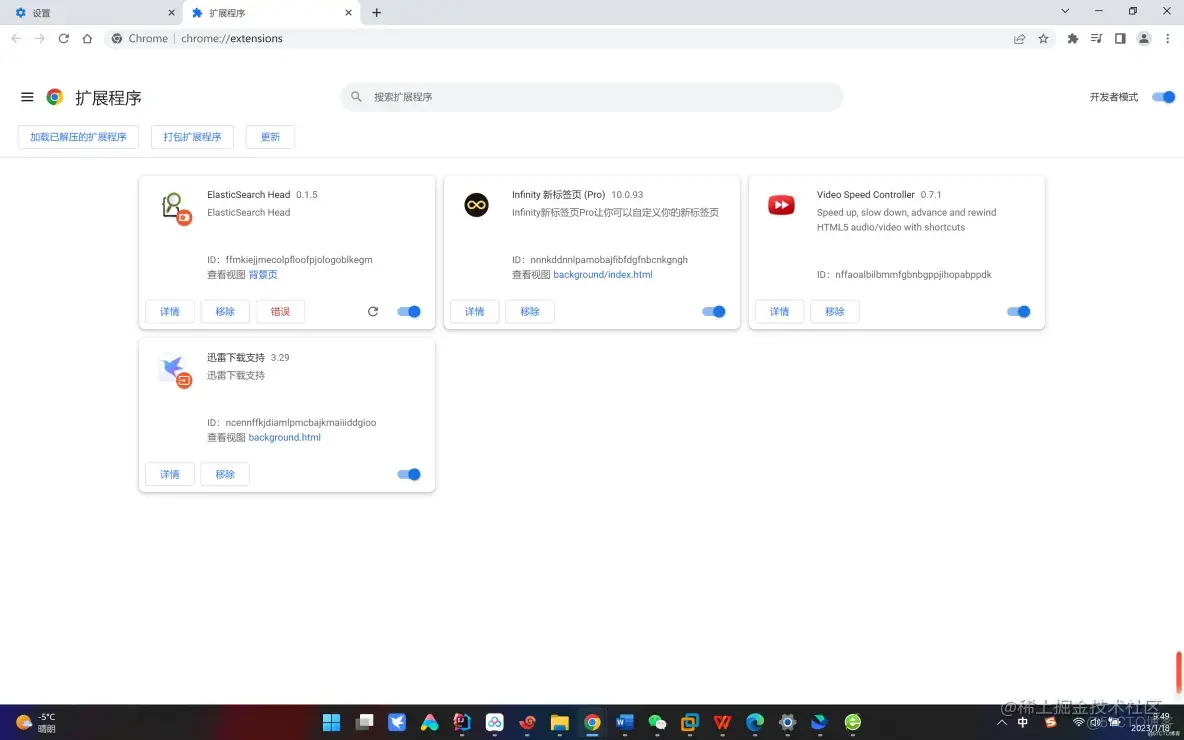Image resolution: width=1184 pixels, height=740 pixels.
Task: Click the 加载已解压的扩展程序 button
Action: [77, 137]
